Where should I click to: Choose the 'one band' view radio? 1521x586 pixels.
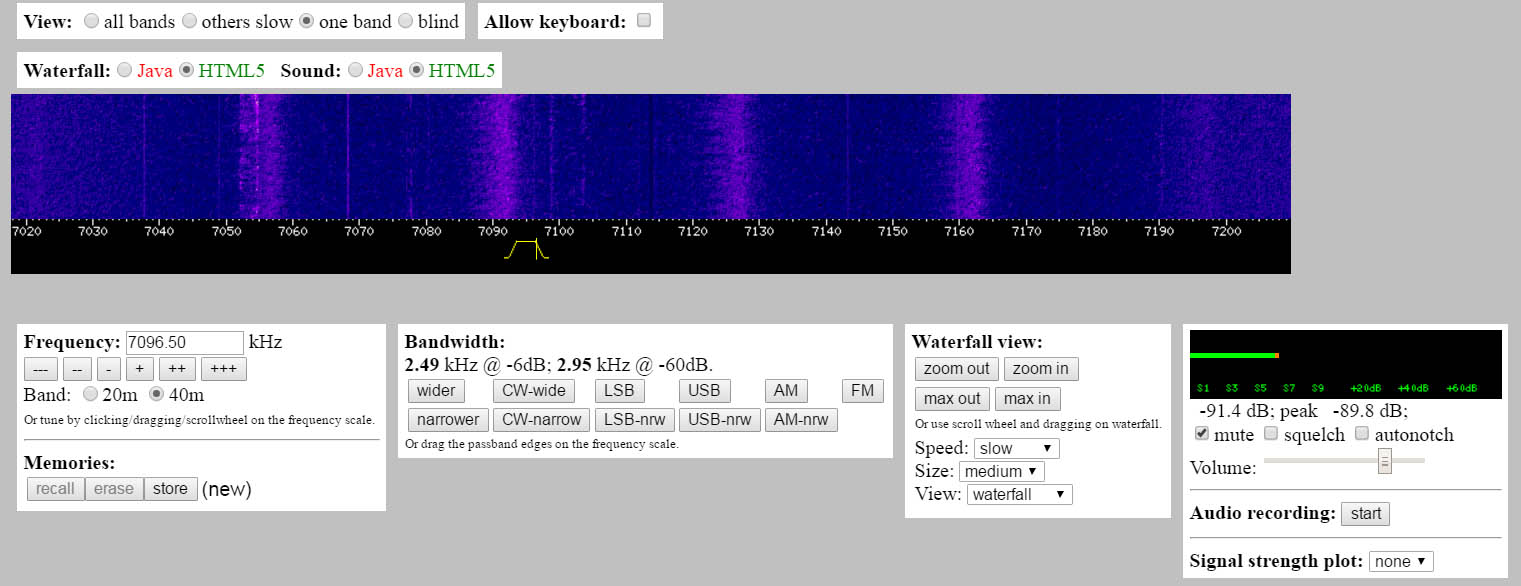point(307,21)
